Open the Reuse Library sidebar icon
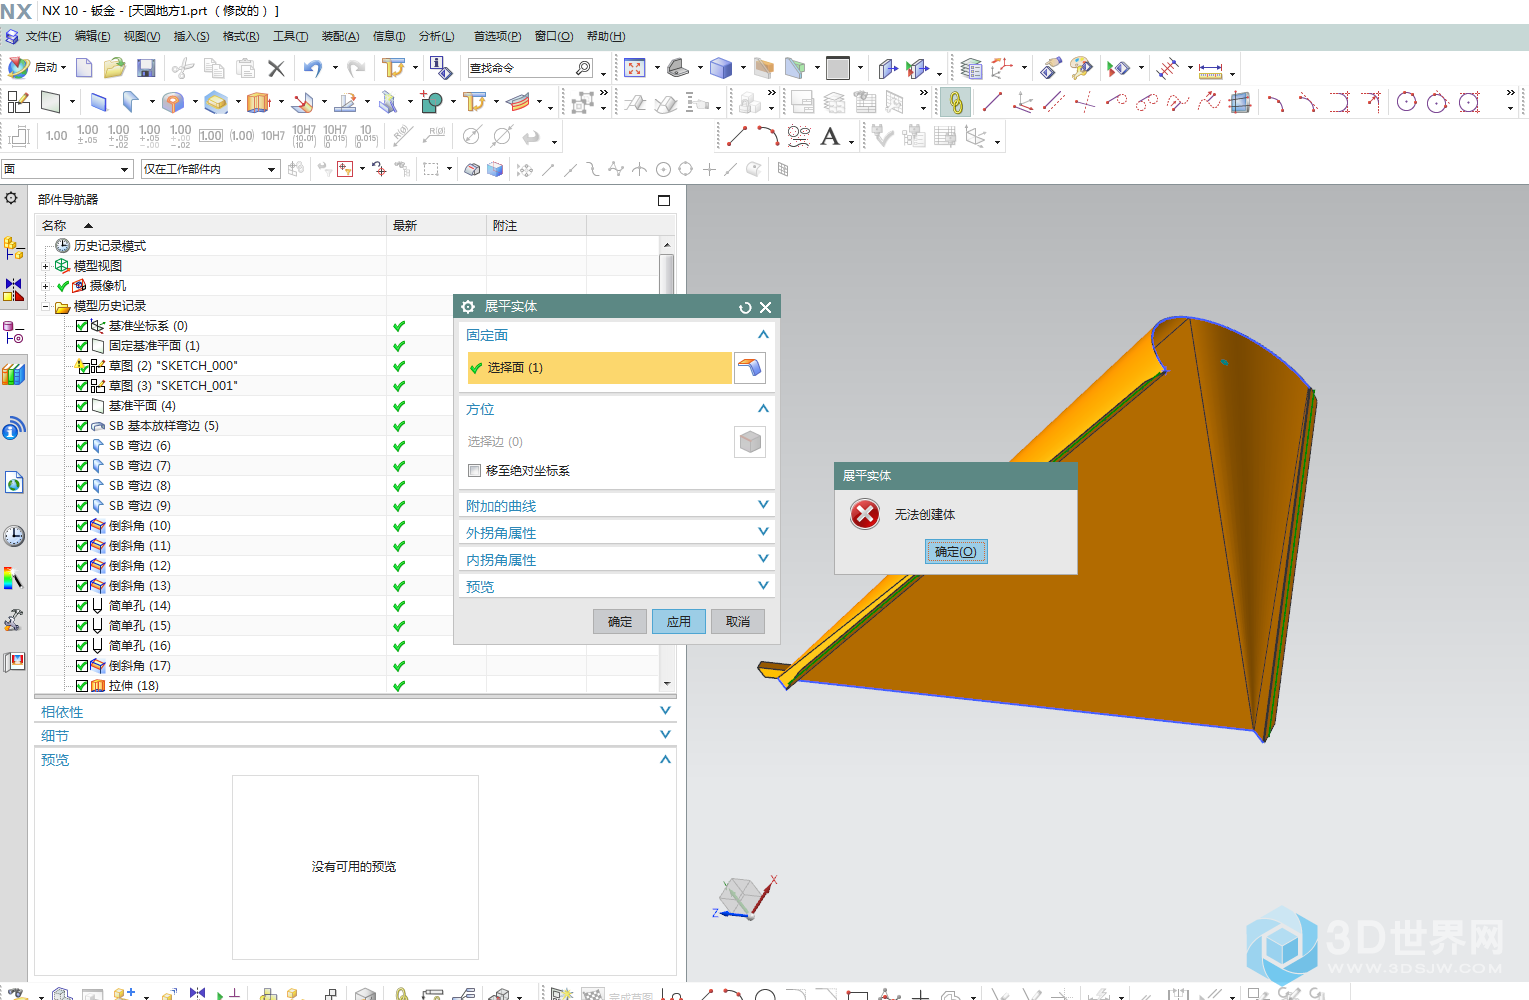The height and width of the screenshot is (1000, 1529). tap(13, 375)
